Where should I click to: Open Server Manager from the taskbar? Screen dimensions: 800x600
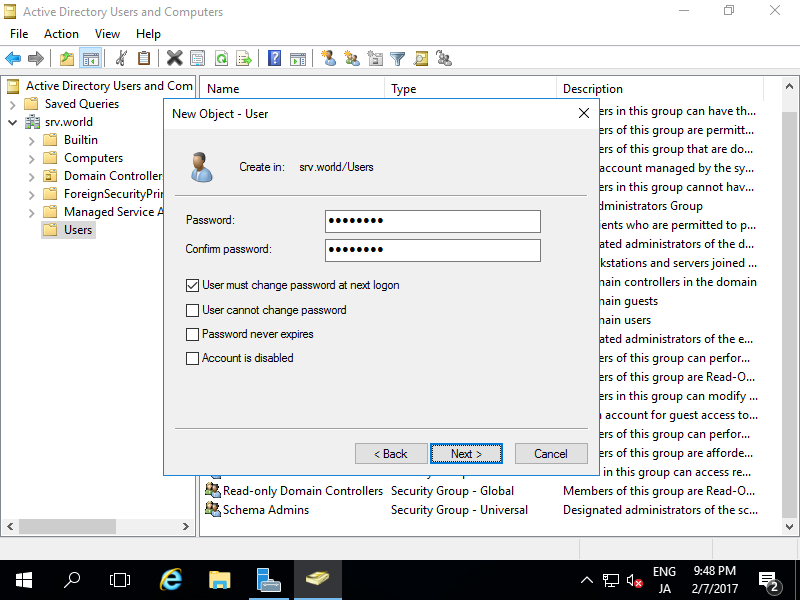coord(268,580)
